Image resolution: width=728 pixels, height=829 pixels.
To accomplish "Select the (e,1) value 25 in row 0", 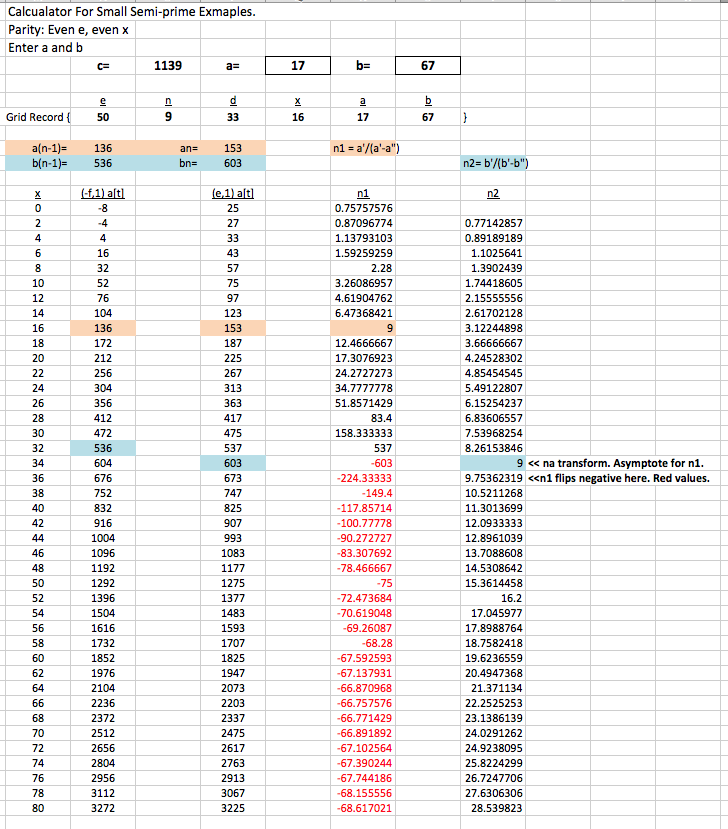I will coord(233,208).
